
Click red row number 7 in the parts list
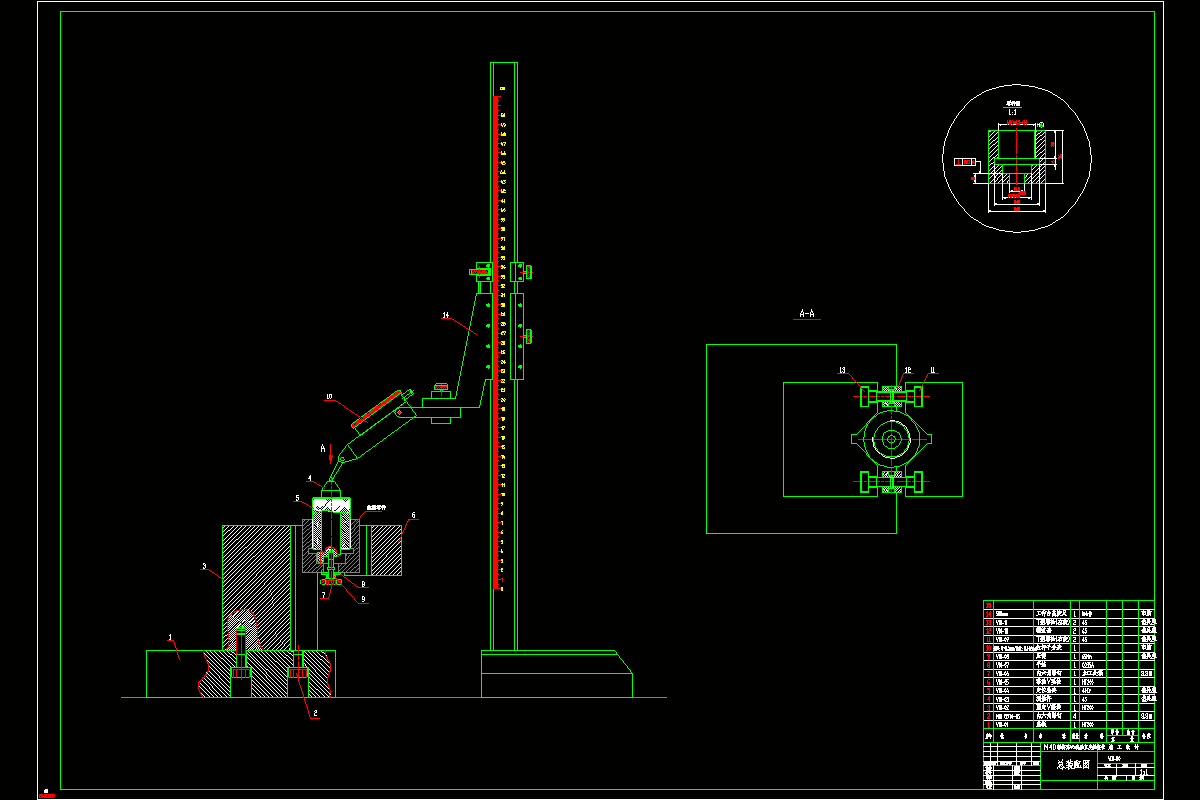[x=988, y=673]
